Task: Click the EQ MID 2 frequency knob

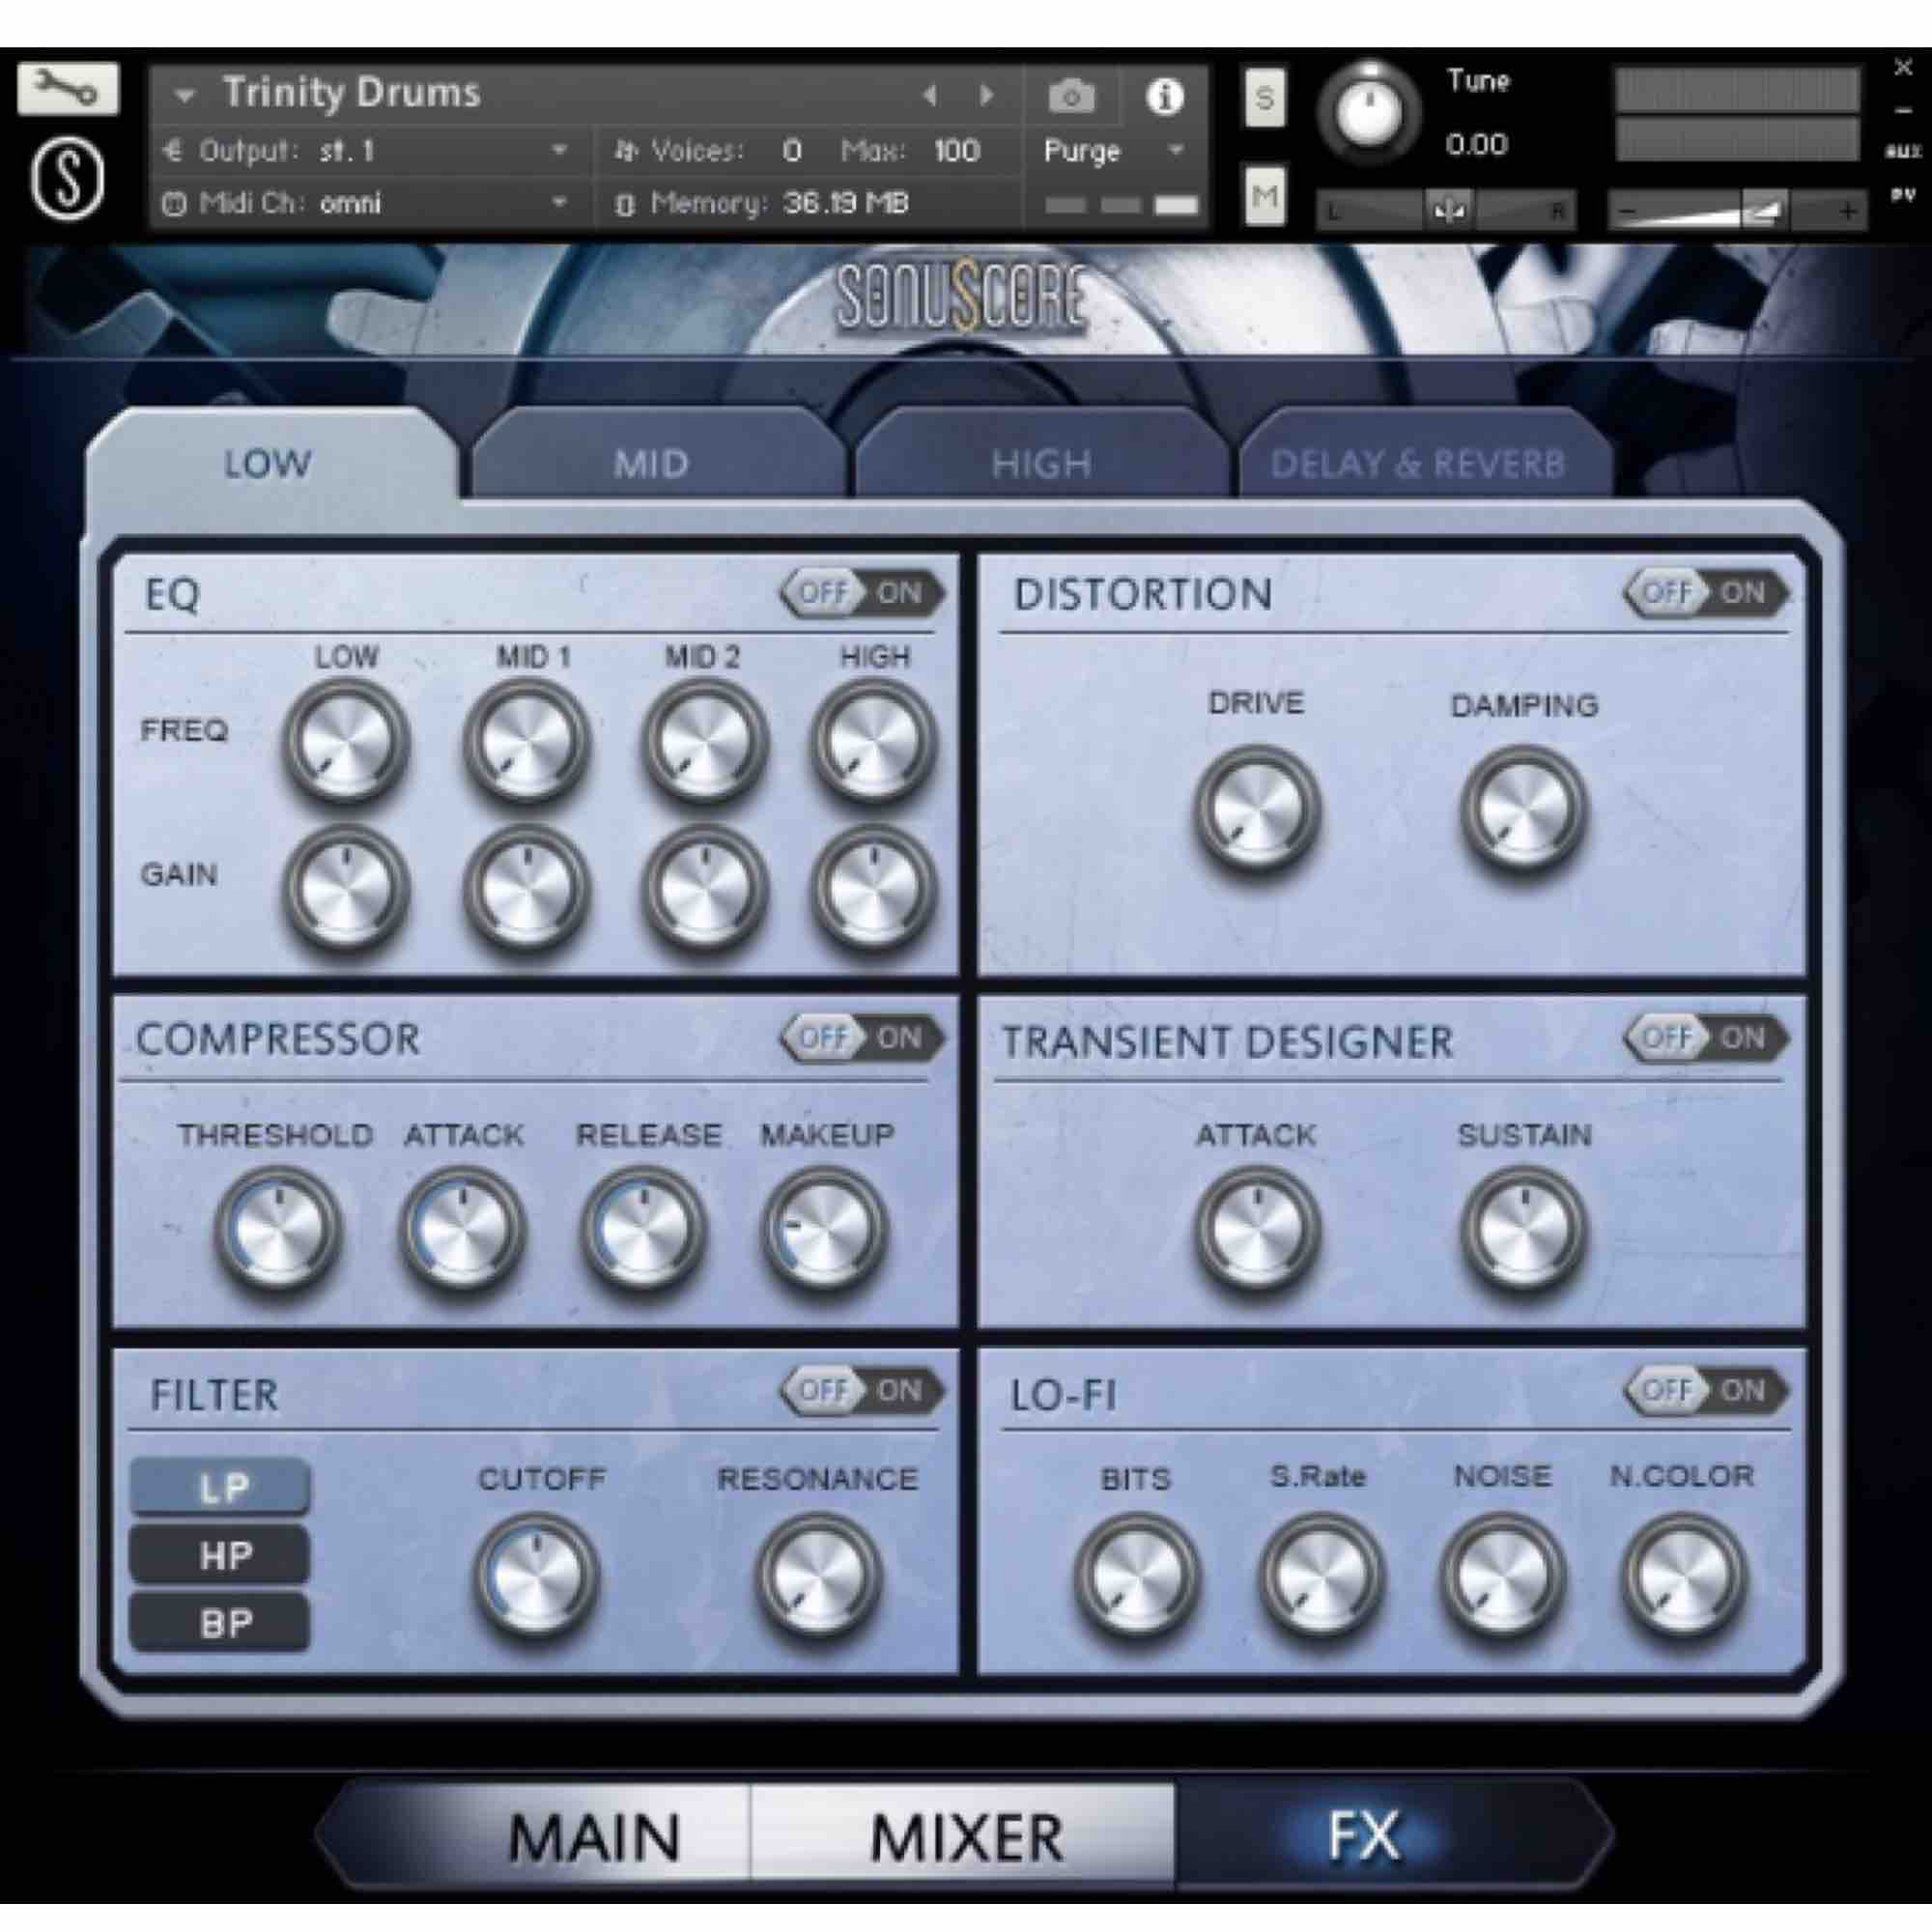Action: 705,741
